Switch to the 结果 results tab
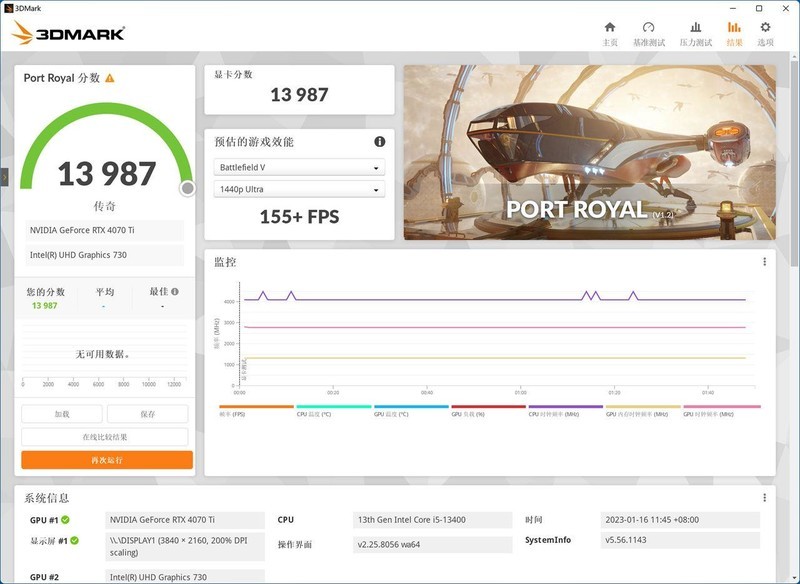This screenshot has width=800, height=584. point(735,26)
